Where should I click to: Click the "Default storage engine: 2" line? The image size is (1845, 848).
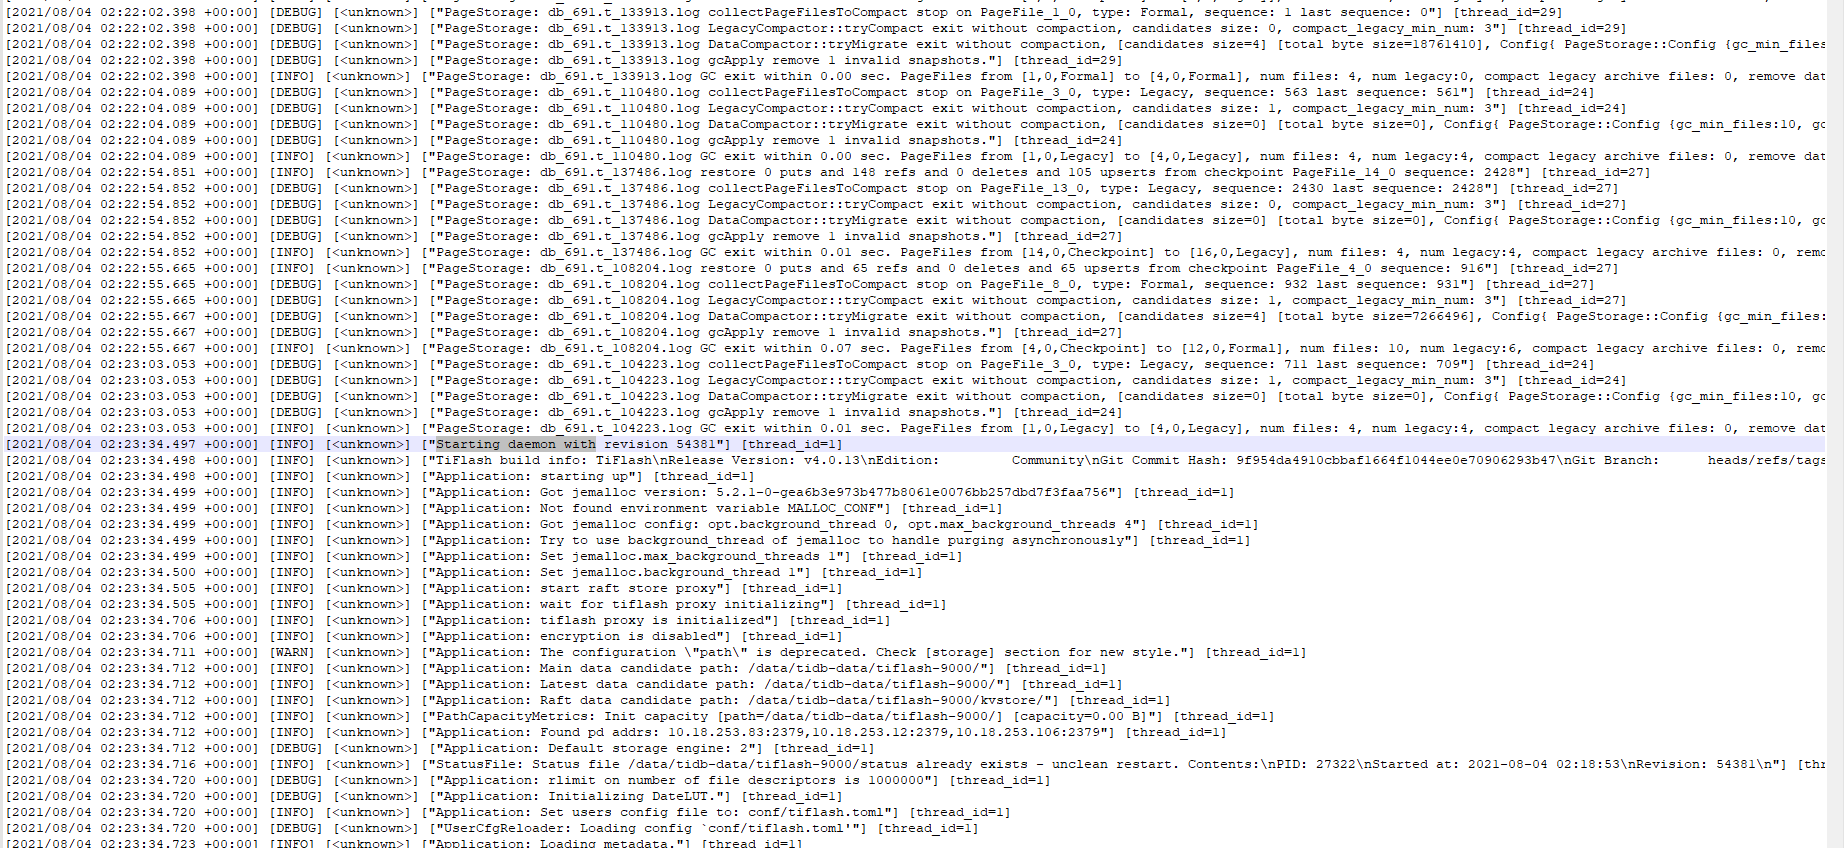click(440, 748)
